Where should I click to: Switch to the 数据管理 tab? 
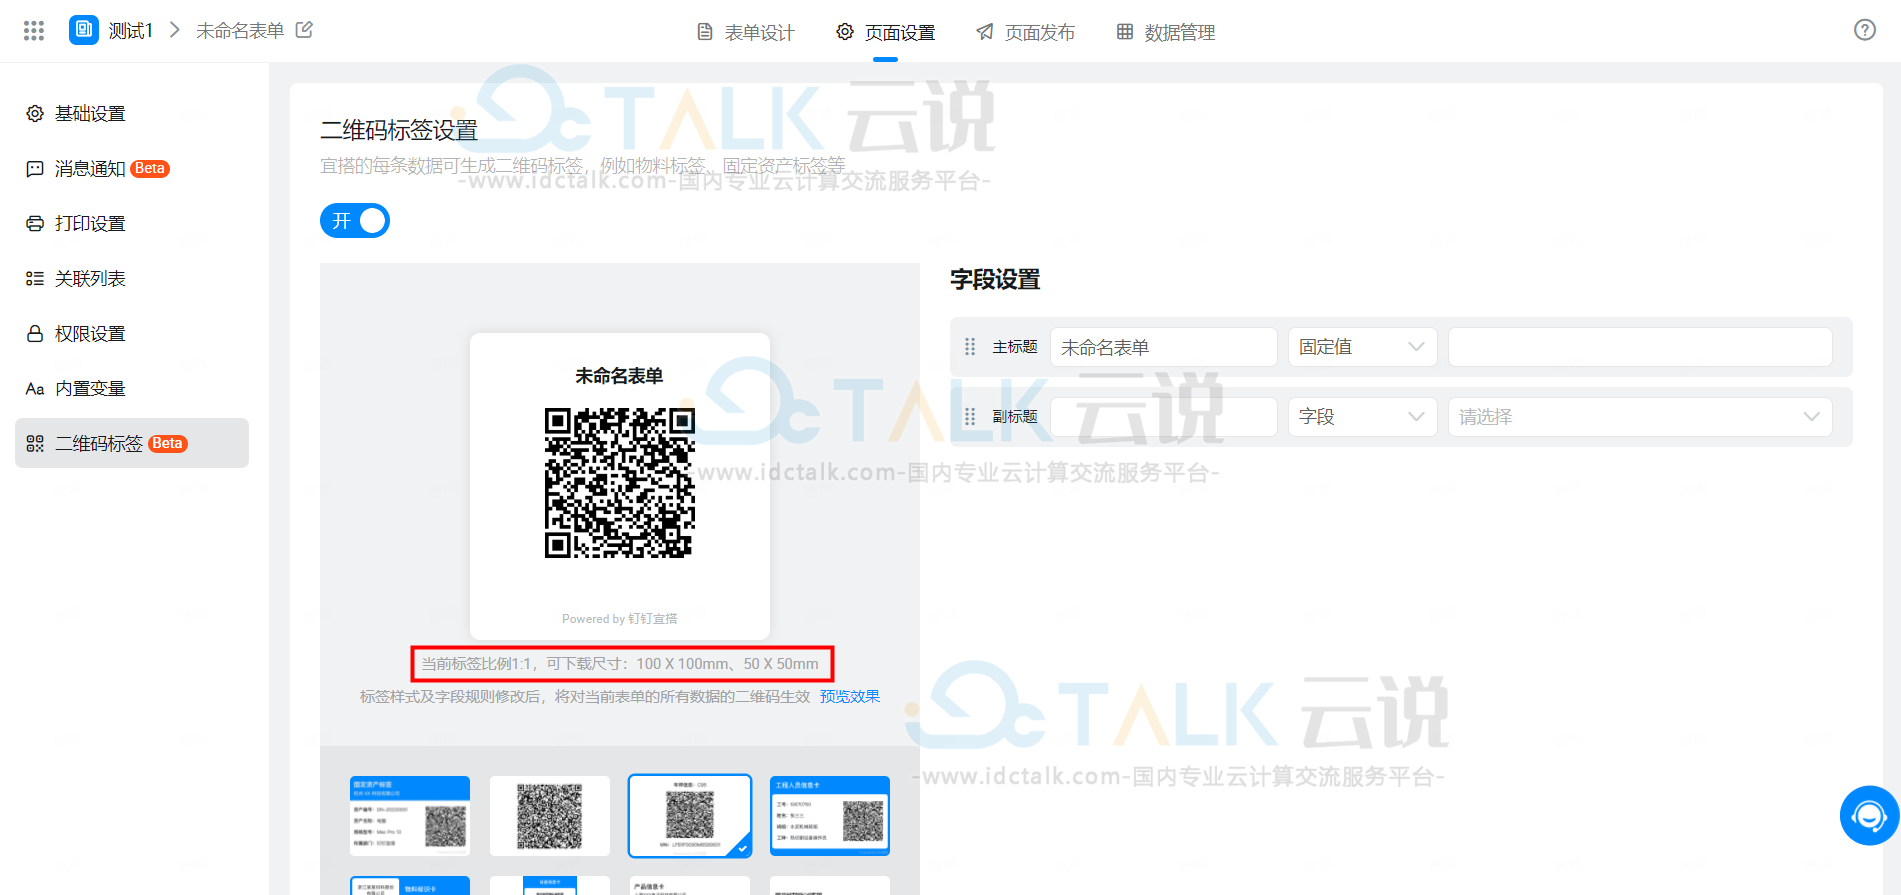click(x=1166, y=32)
